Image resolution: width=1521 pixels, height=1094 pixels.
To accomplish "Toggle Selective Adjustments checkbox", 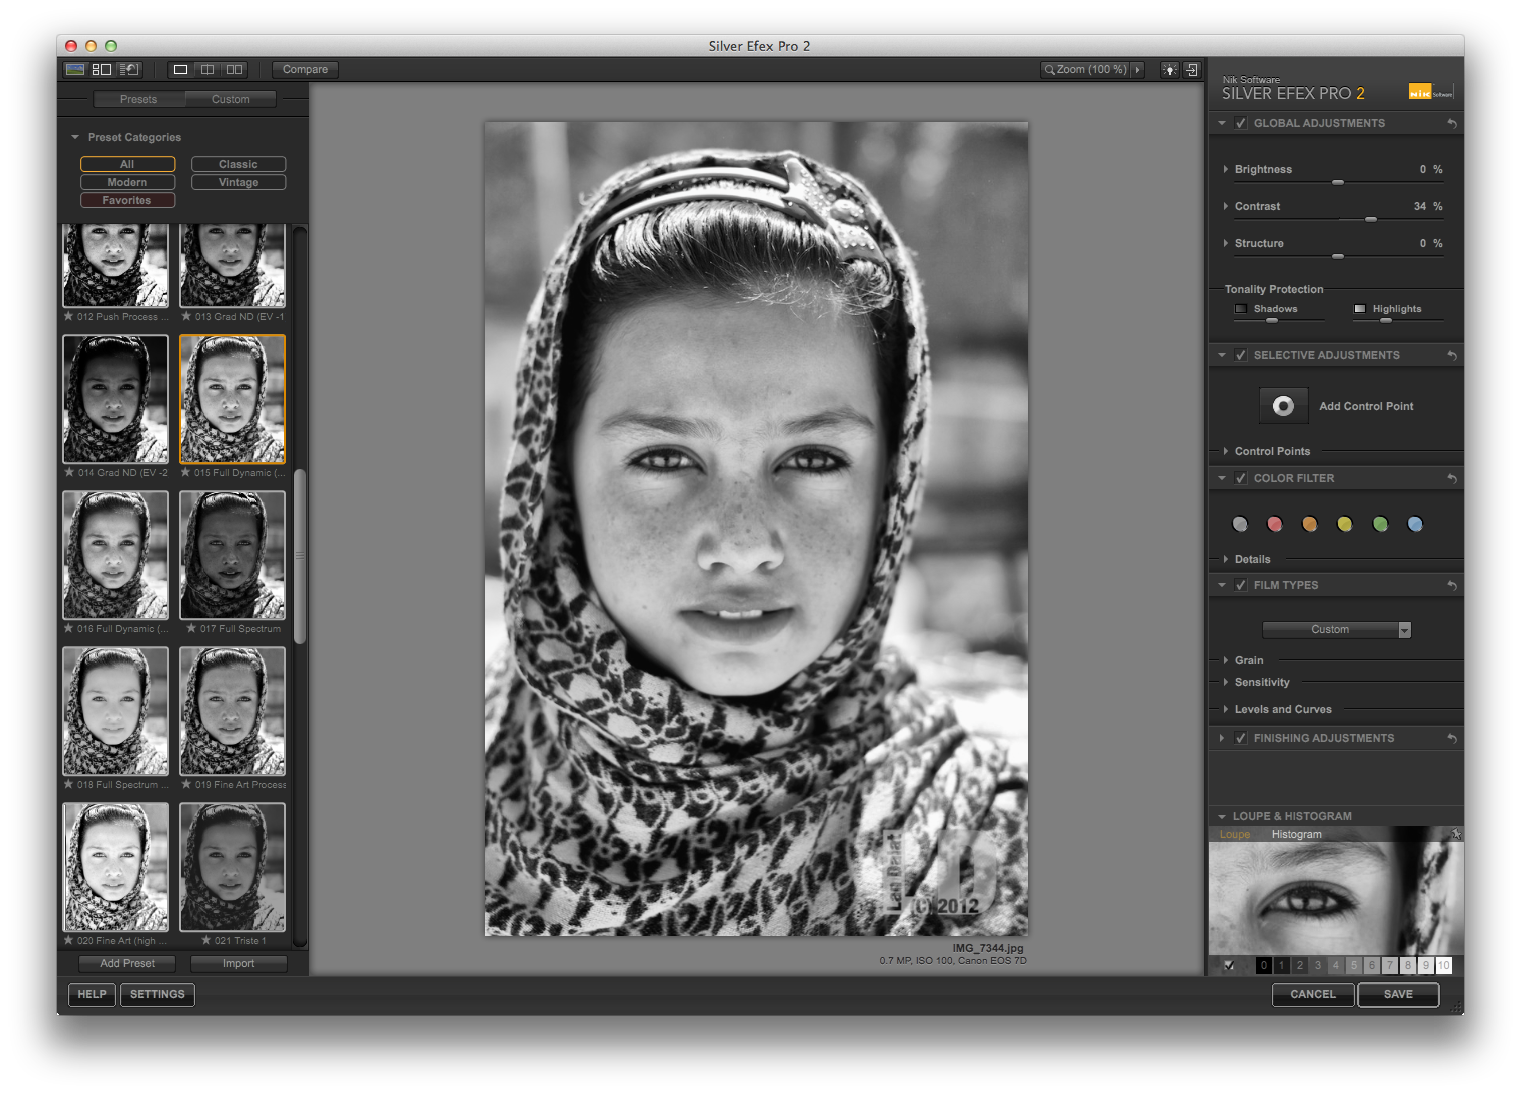I will click(x=1241, y=356).
